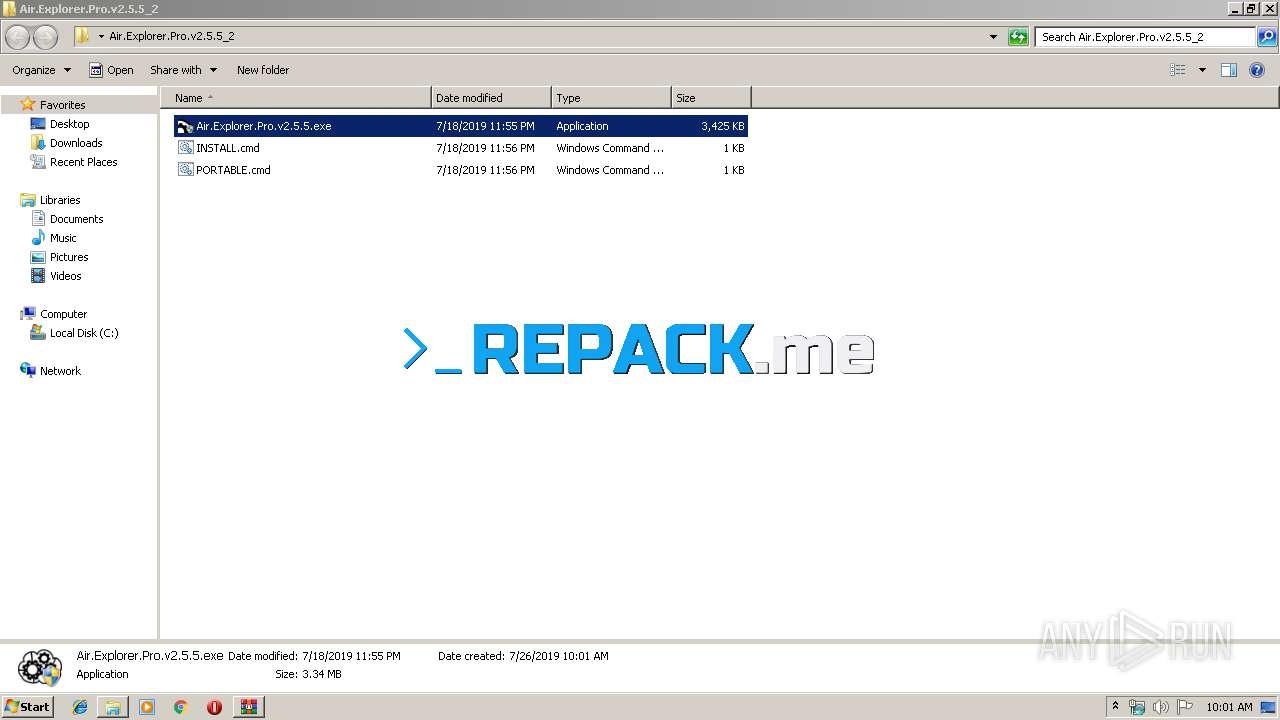Open Google Chrome from the taskbar
Viewport: 1280px width, 720px height.
180,707
